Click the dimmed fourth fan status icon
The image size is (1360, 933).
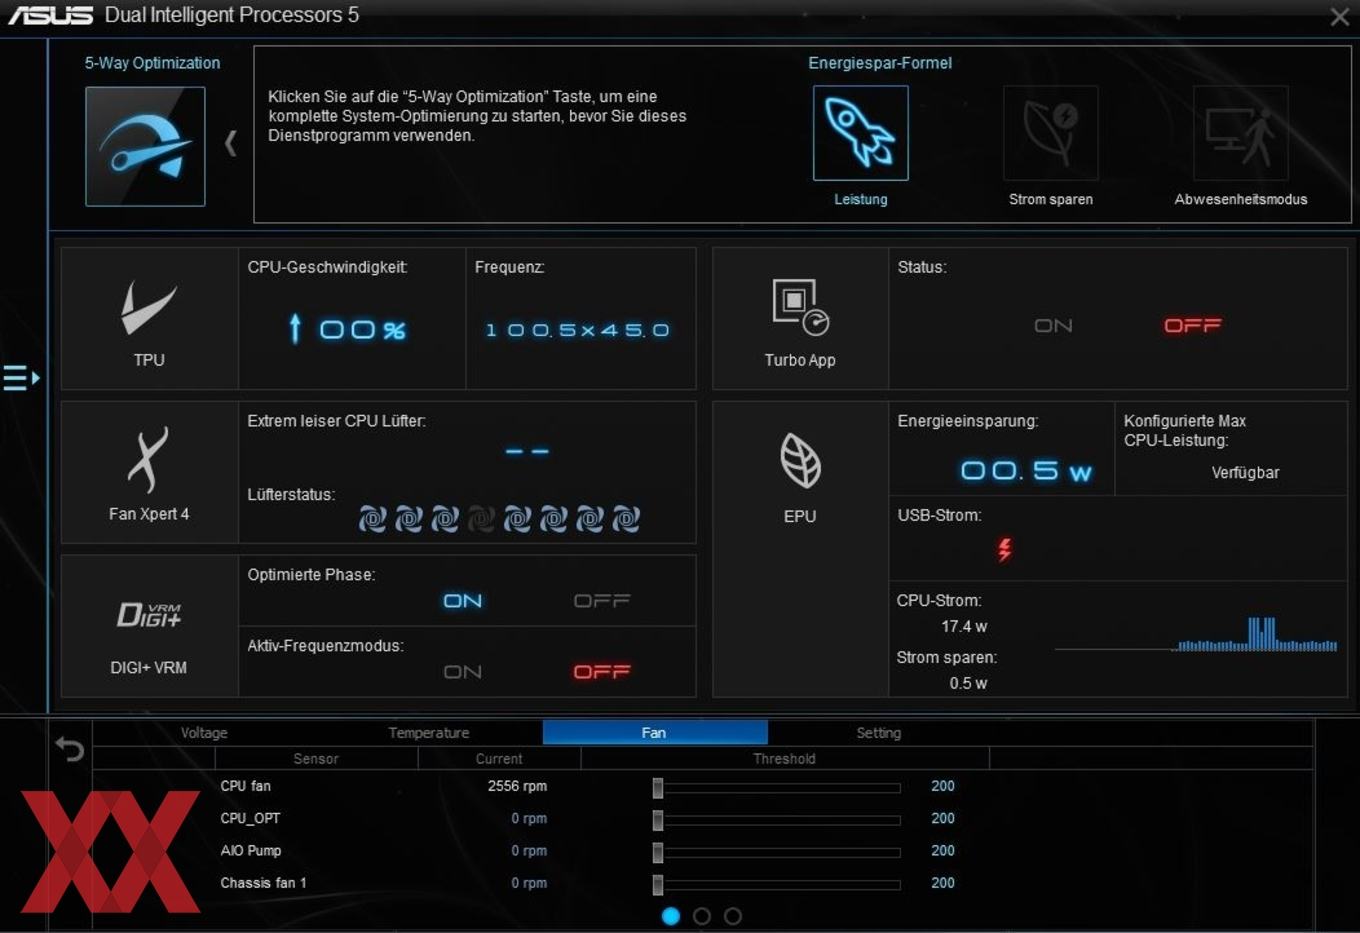point(481,519)
